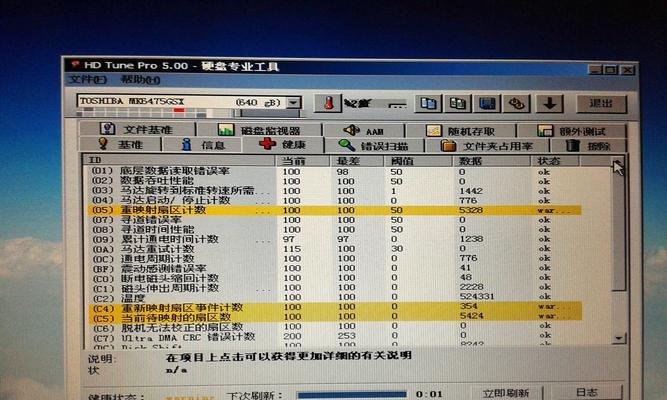Select highlighted row (05) 重映射扇区计数

(x=334, y=210)
